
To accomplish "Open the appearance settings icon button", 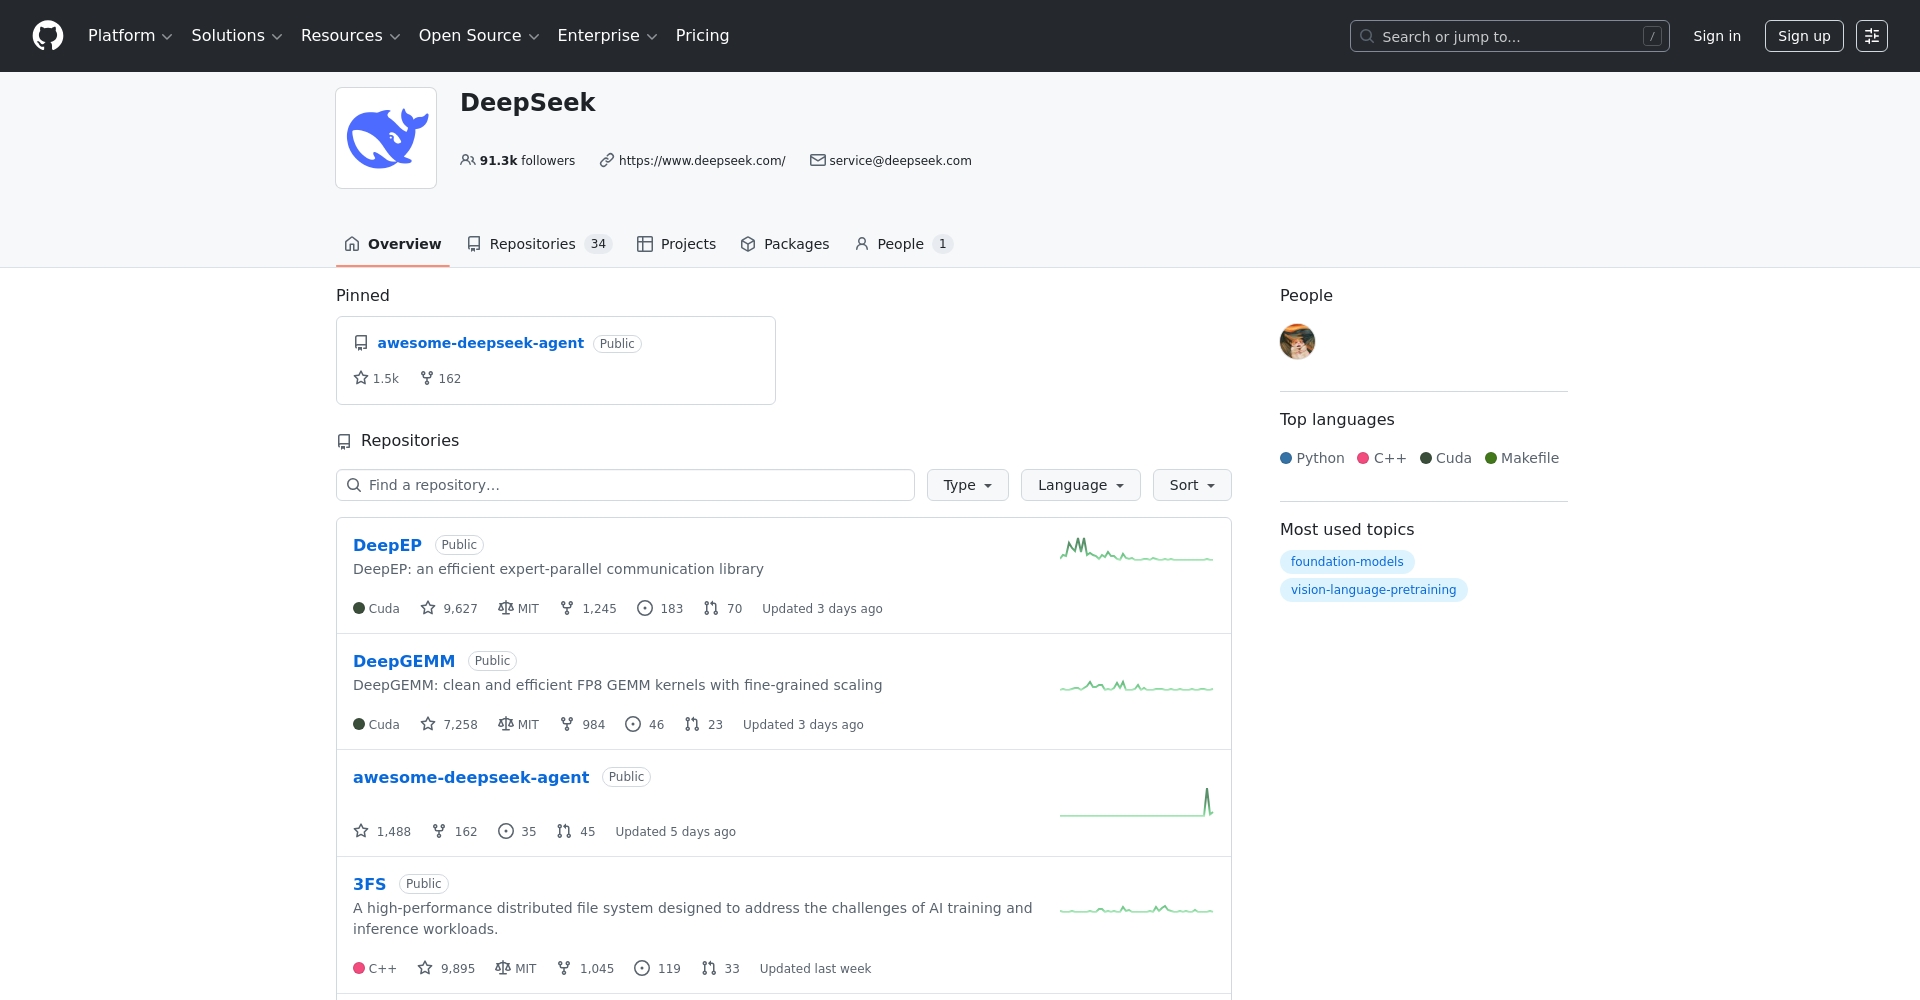I will point(1871,36).
